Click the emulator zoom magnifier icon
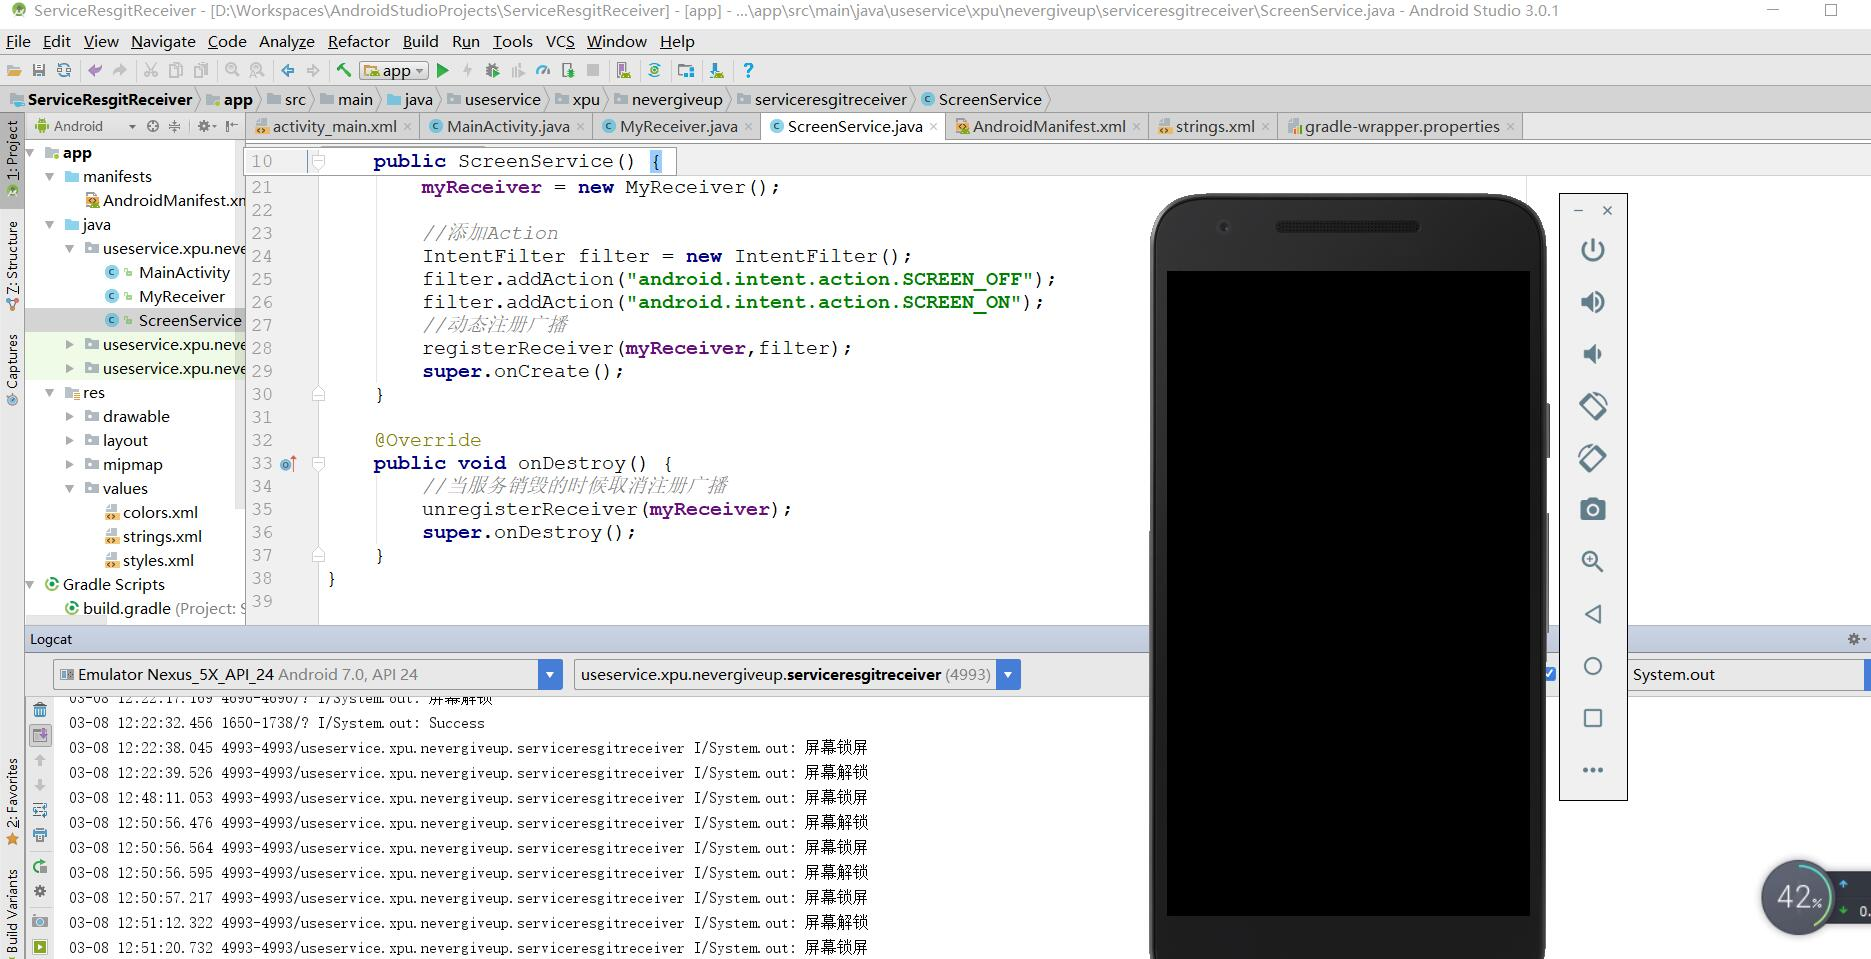The width and height of the screenshot is (1871, 959). tap(1592, 562)
